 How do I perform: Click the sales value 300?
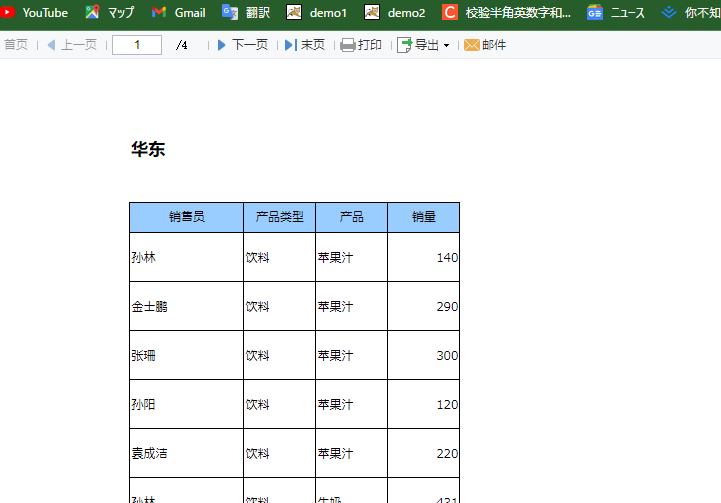pyautogui.click(x=447, y=355)
